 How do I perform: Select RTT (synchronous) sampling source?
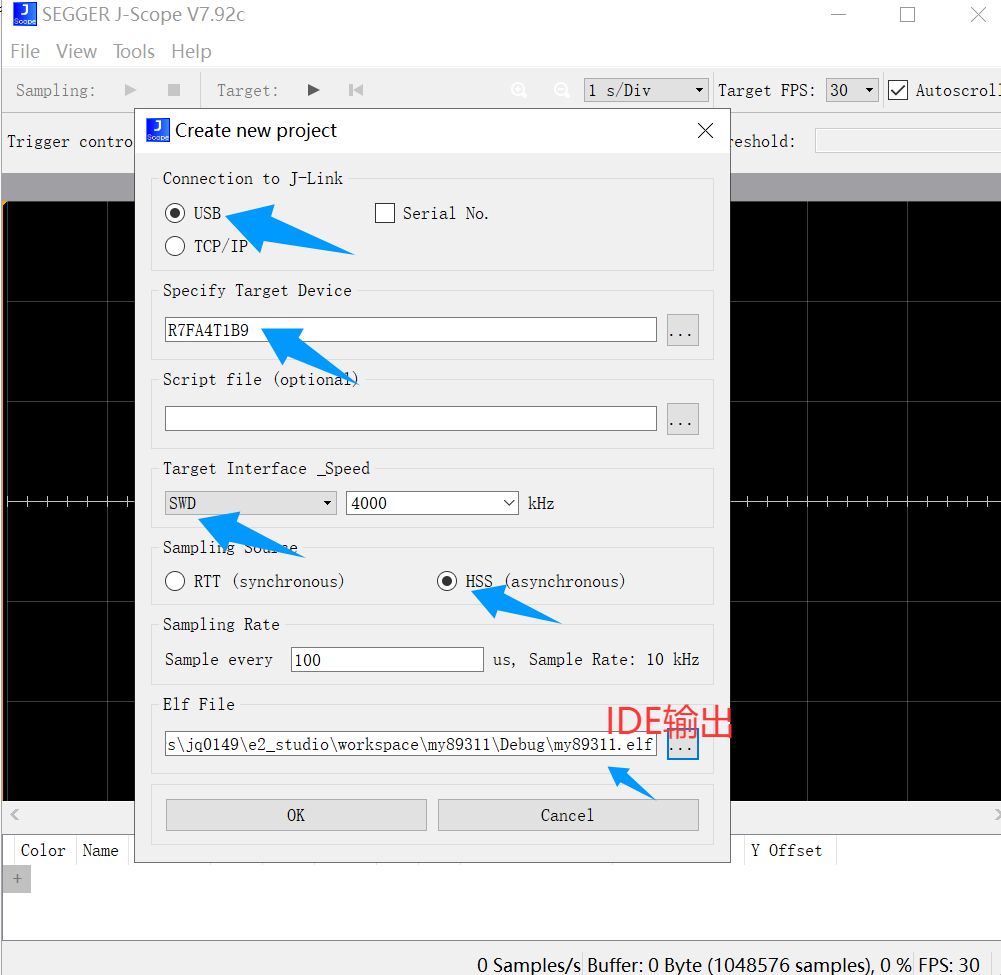pos(175,581)
